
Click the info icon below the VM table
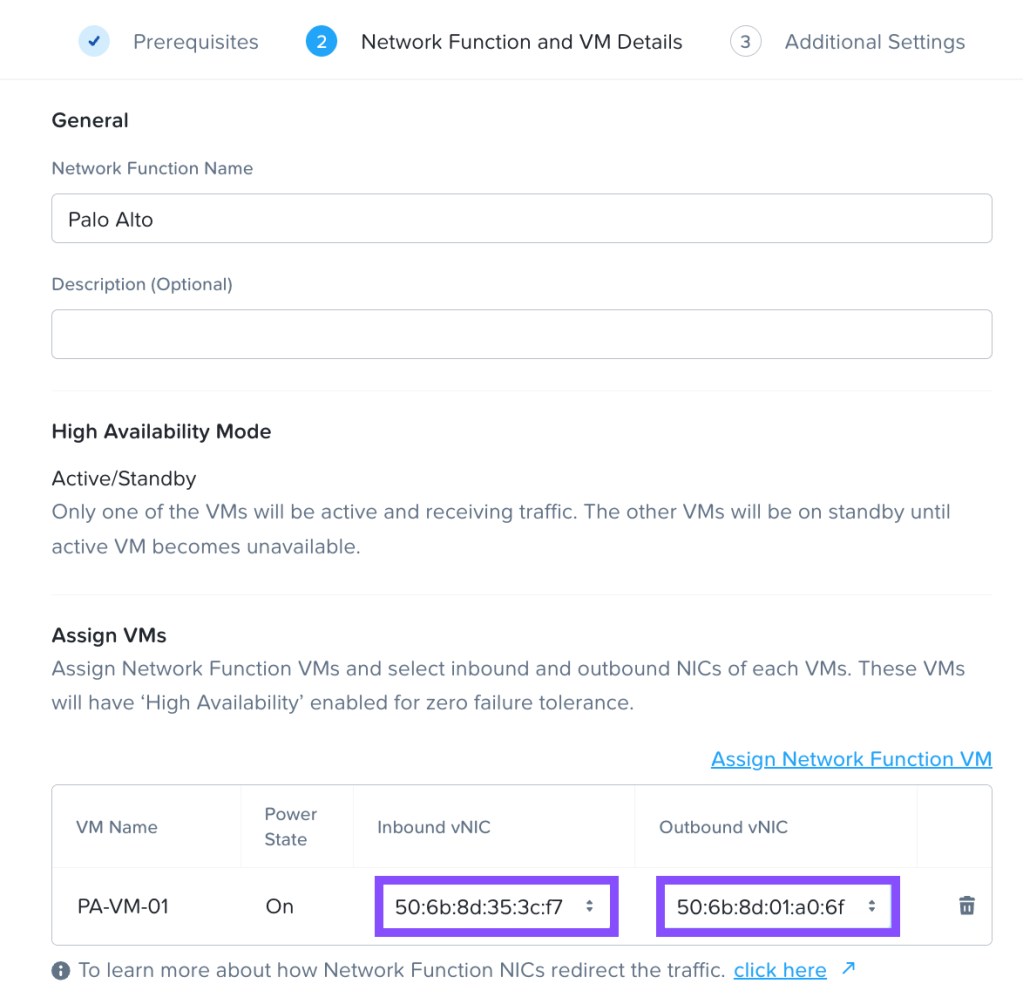pos(61,970)
